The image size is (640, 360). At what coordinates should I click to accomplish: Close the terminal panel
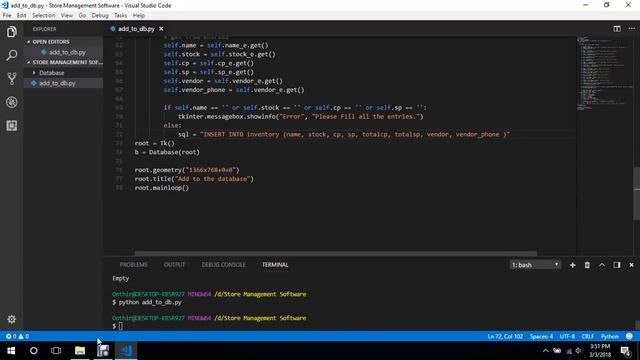(631, 265)
